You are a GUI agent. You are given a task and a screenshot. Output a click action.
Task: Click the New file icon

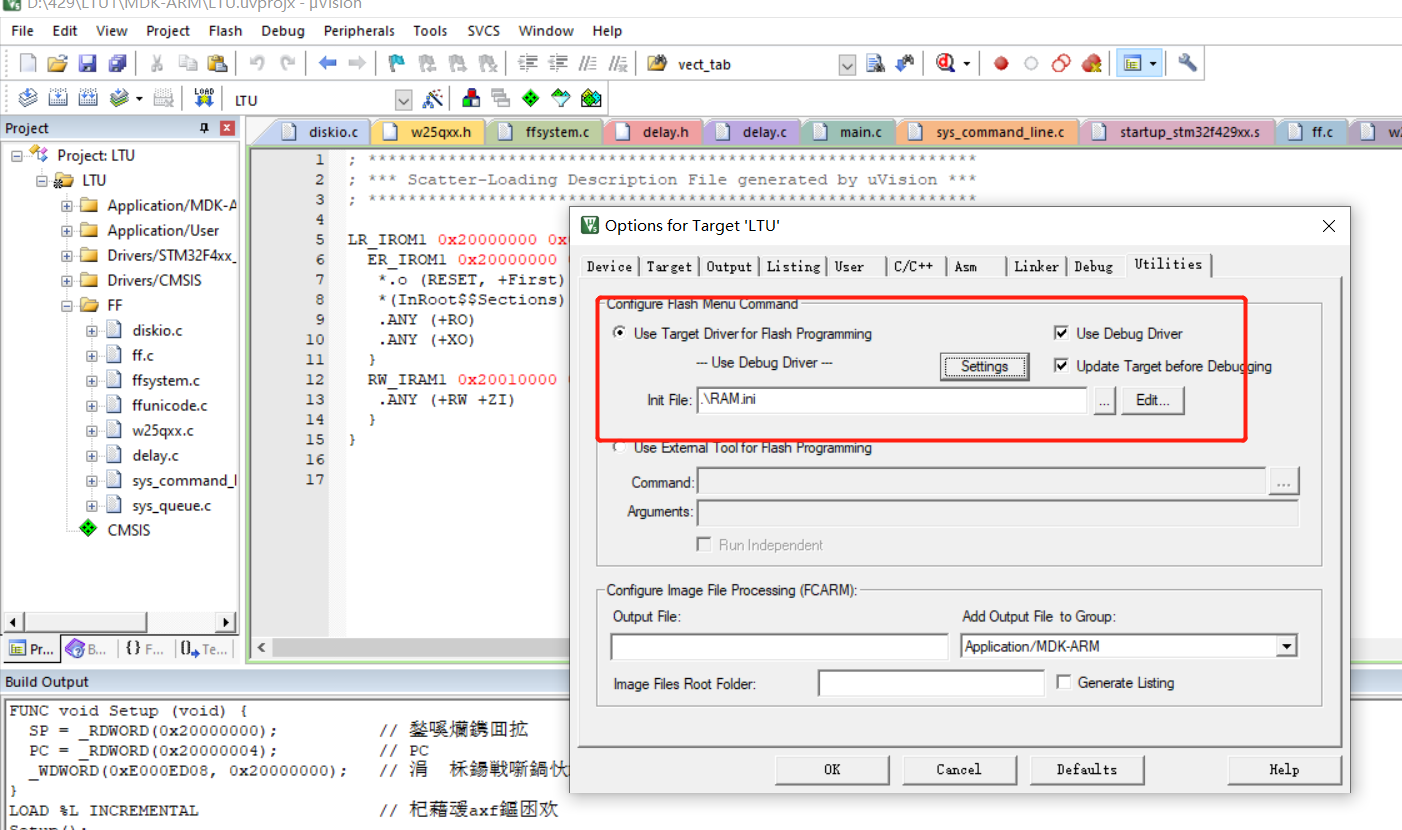28,64
